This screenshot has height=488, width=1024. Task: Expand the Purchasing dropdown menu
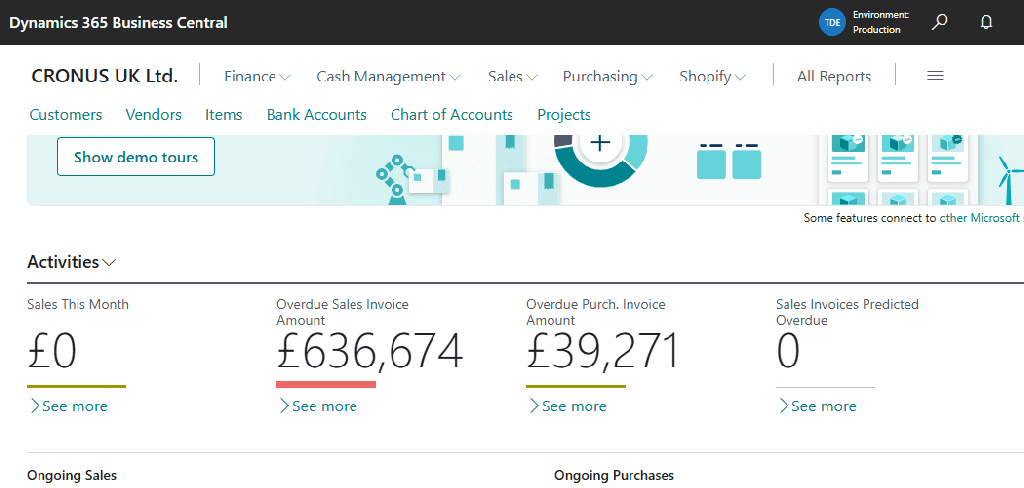pos(607,76)
